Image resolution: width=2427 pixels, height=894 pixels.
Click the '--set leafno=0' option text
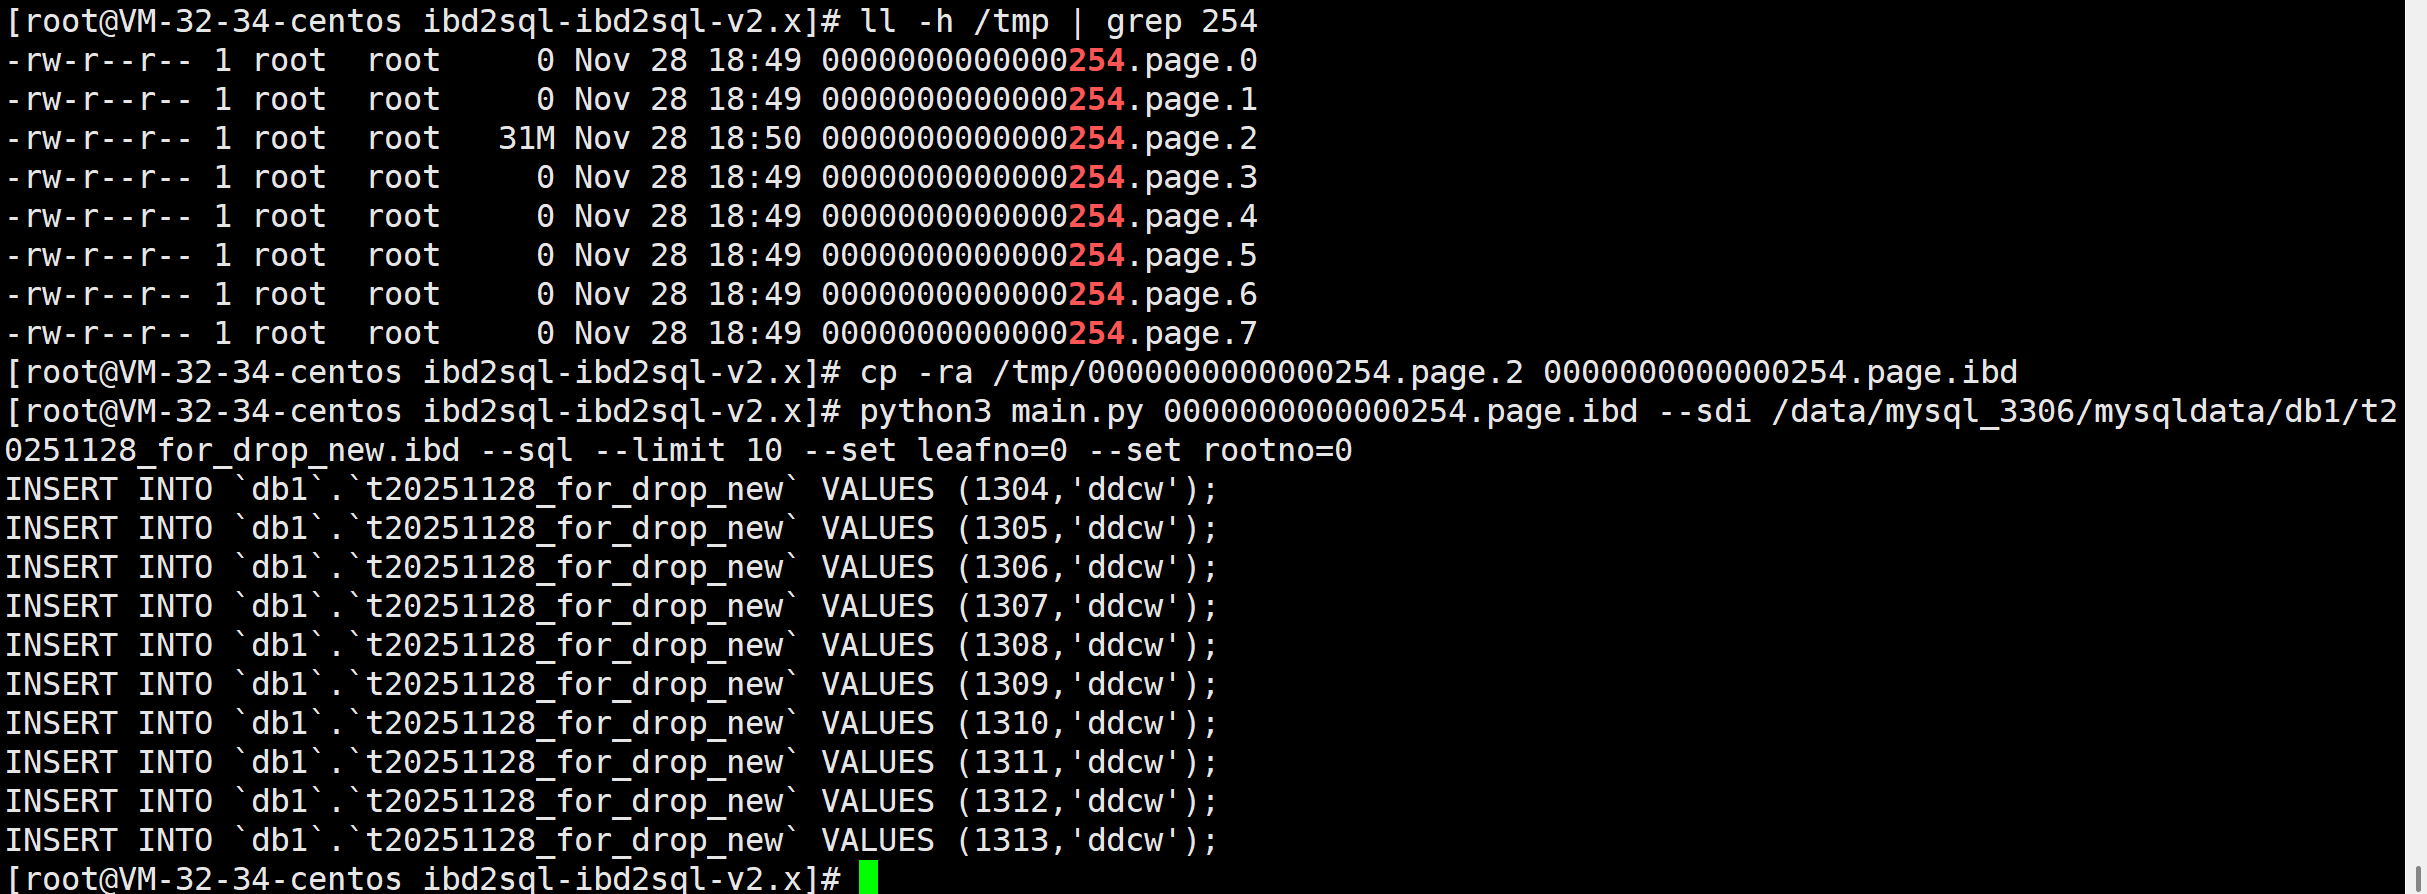tap(935, 451)
